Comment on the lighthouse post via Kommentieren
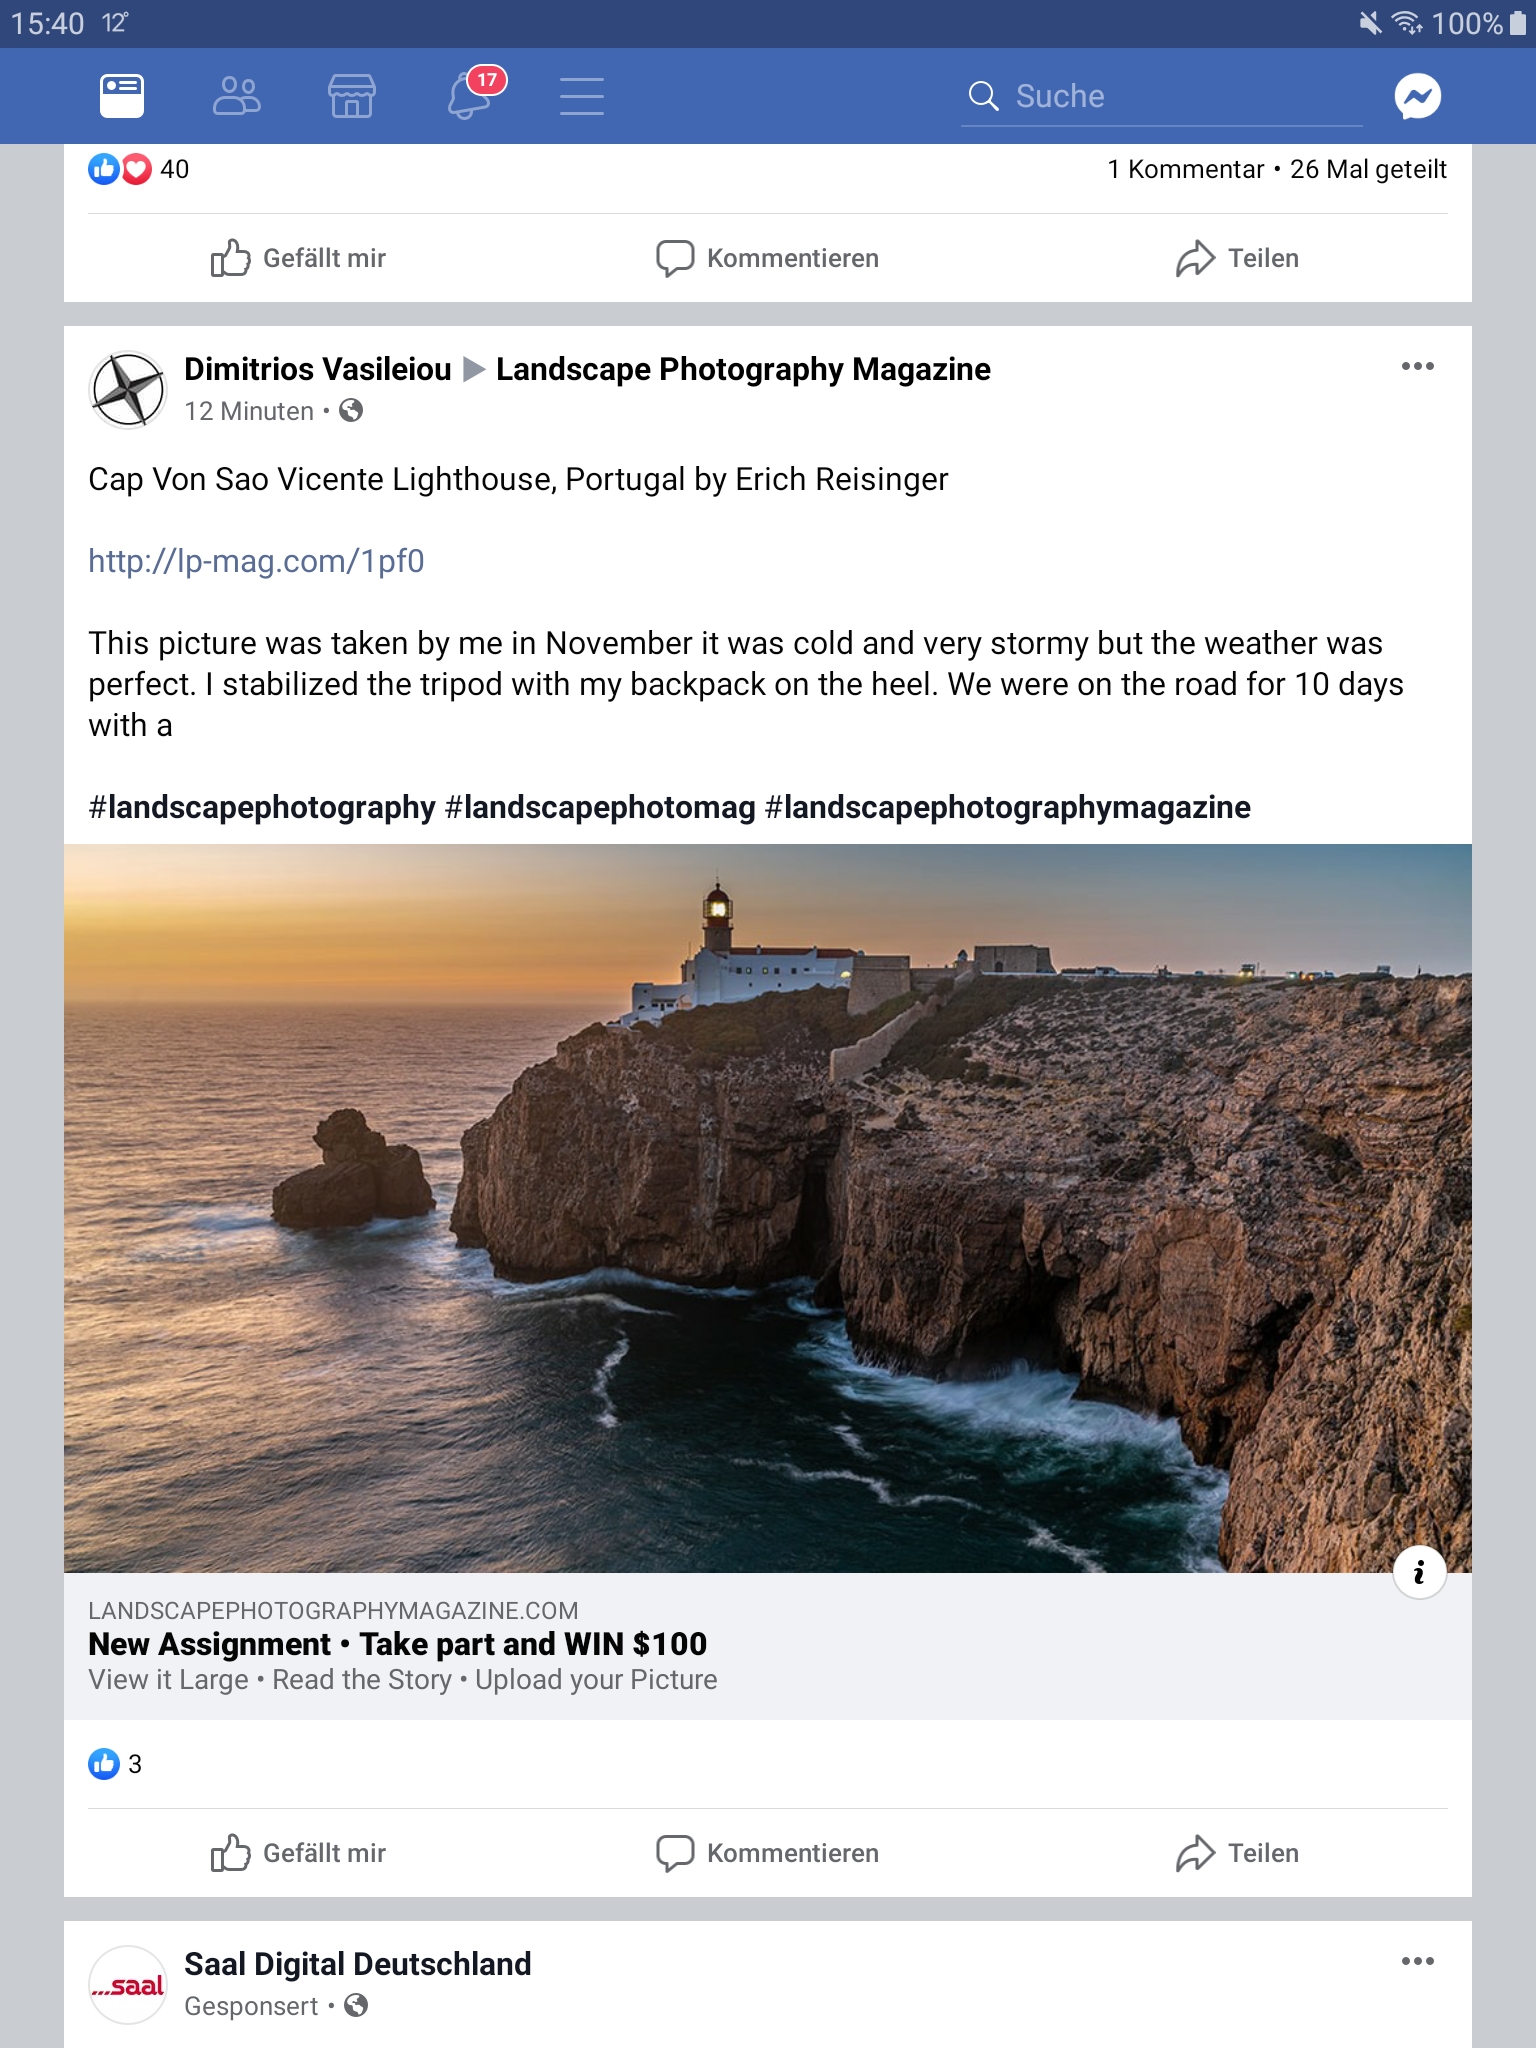Image resolution: width=1536 pixels, height=2048 pixels. pyautogui.click(x=767, y=1853)
